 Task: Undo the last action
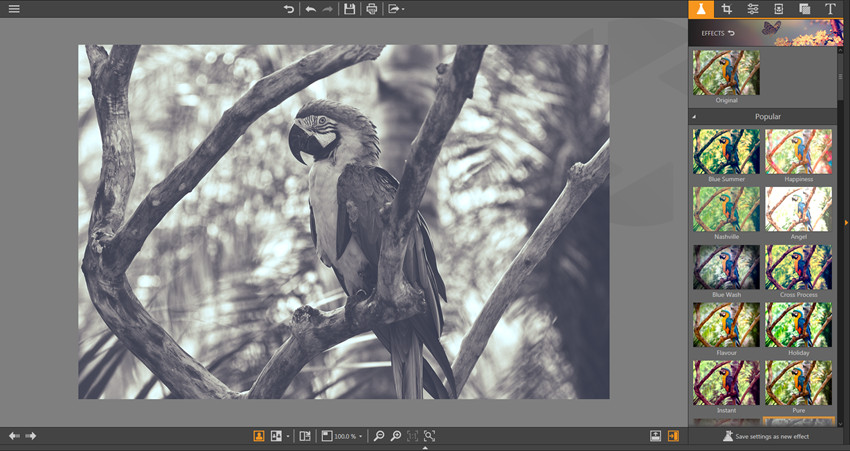311,9
